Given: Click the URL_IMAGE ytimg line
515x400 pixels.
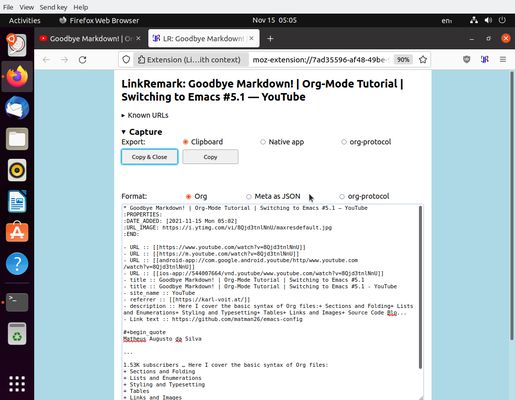Looking at the screenshot, I should pos(228,228).
